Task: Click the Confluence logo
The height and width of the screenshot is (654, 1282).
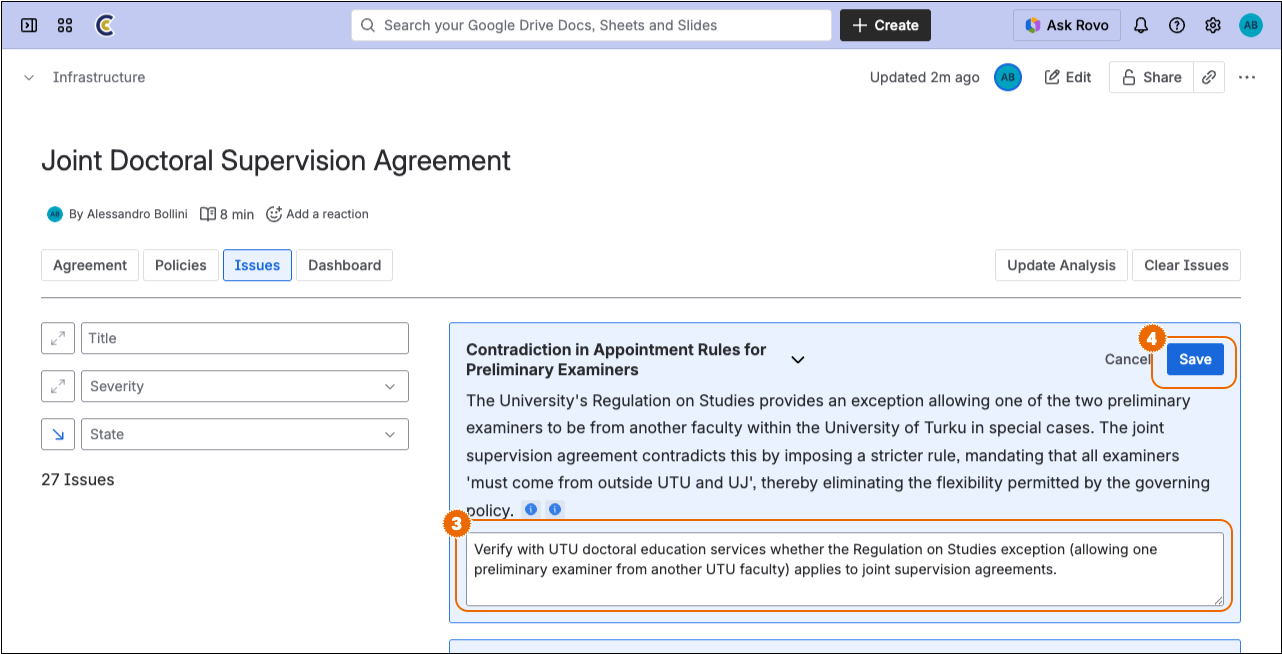Action: tap(103, 25)
